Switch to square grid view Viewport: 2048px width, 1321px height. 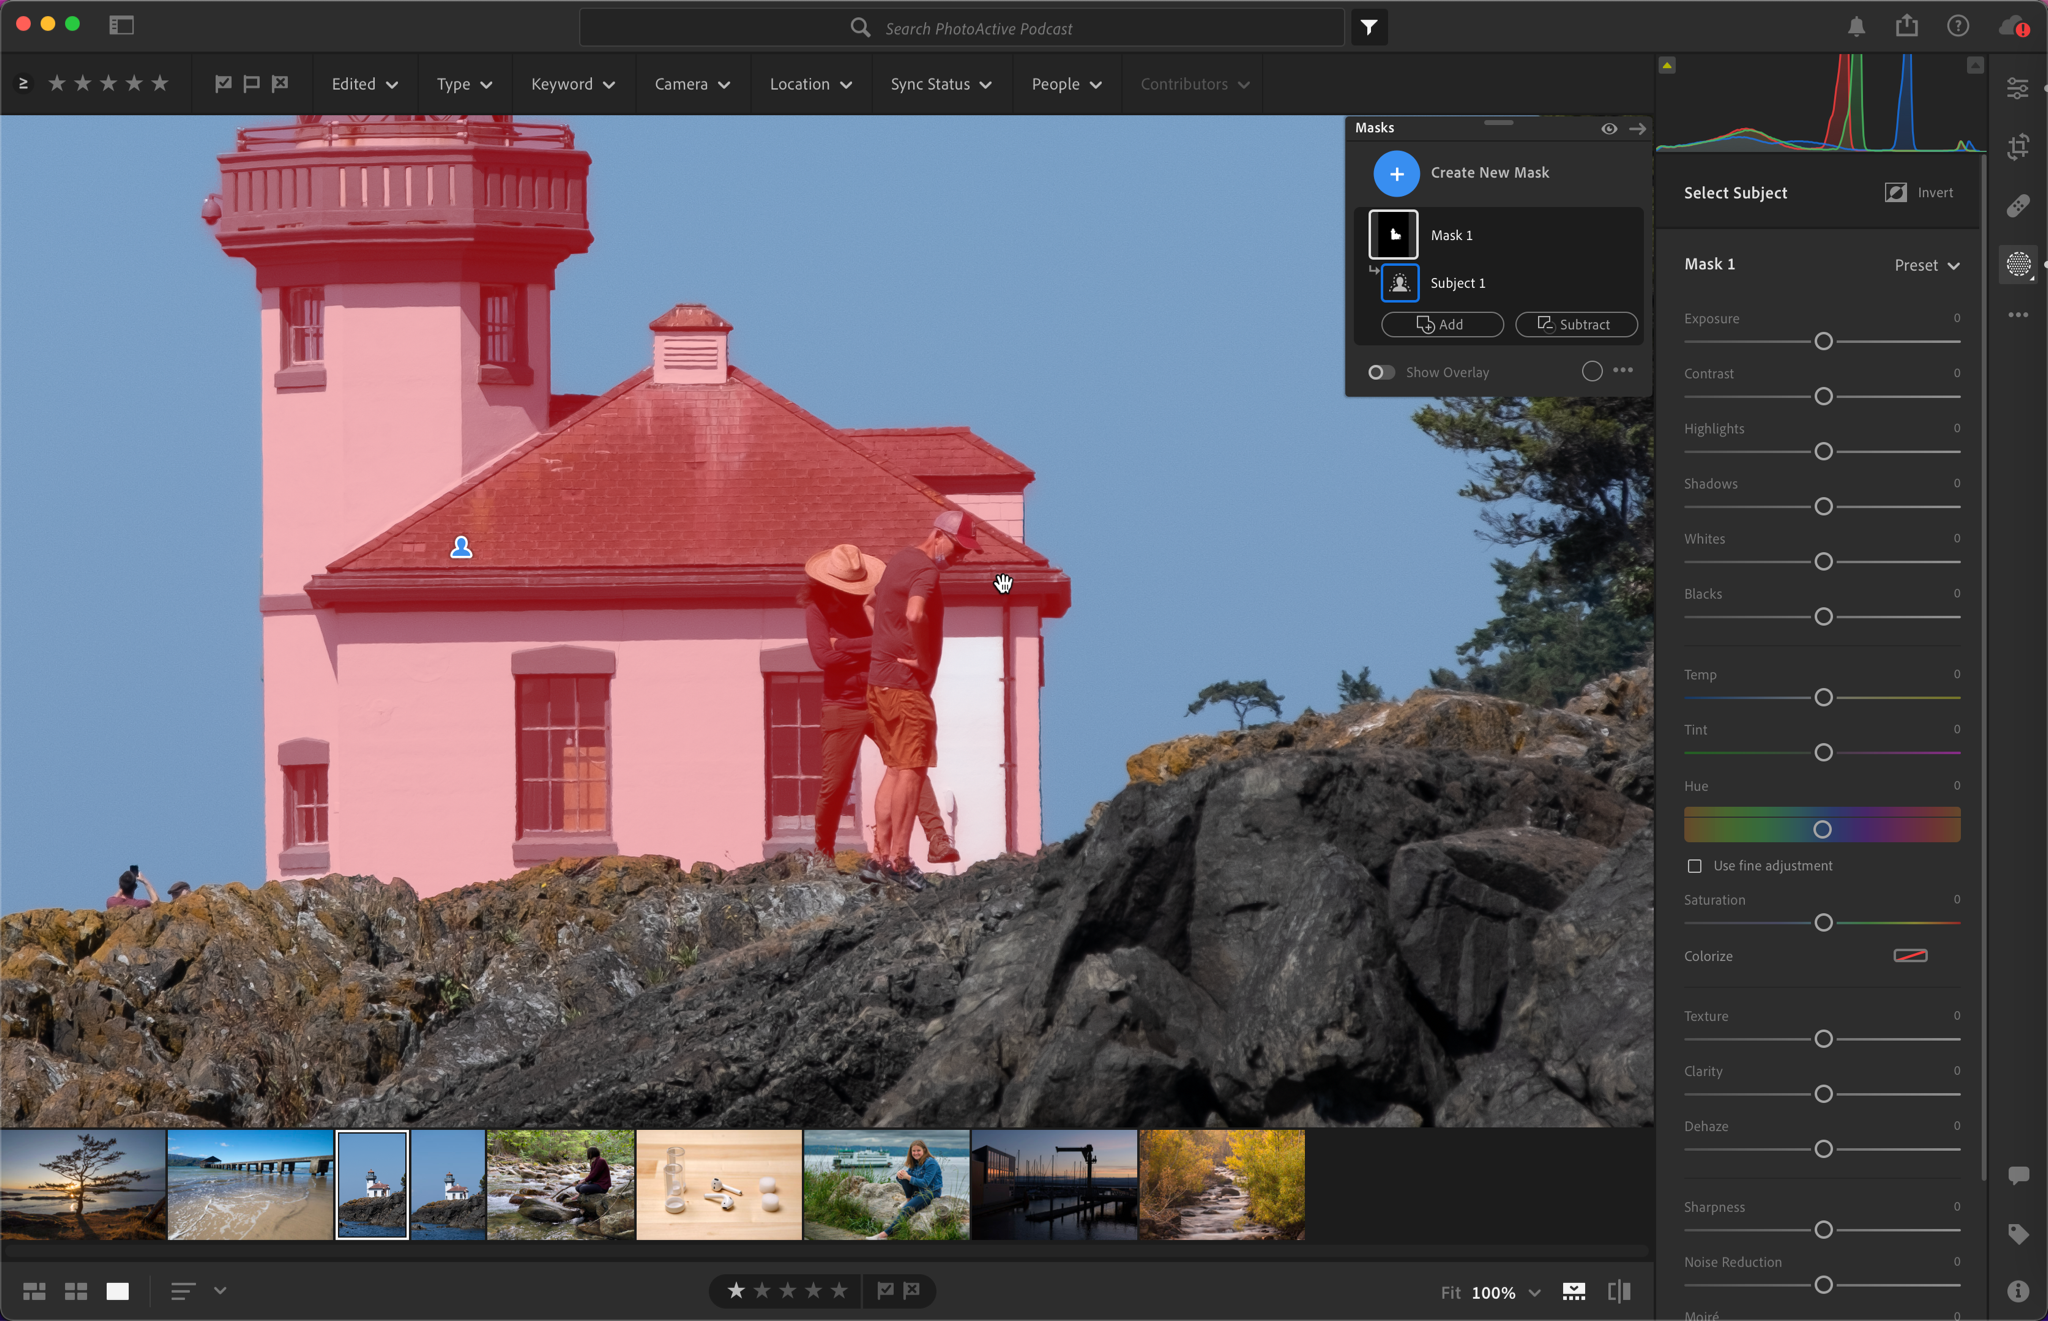(x=76, y=1292)
